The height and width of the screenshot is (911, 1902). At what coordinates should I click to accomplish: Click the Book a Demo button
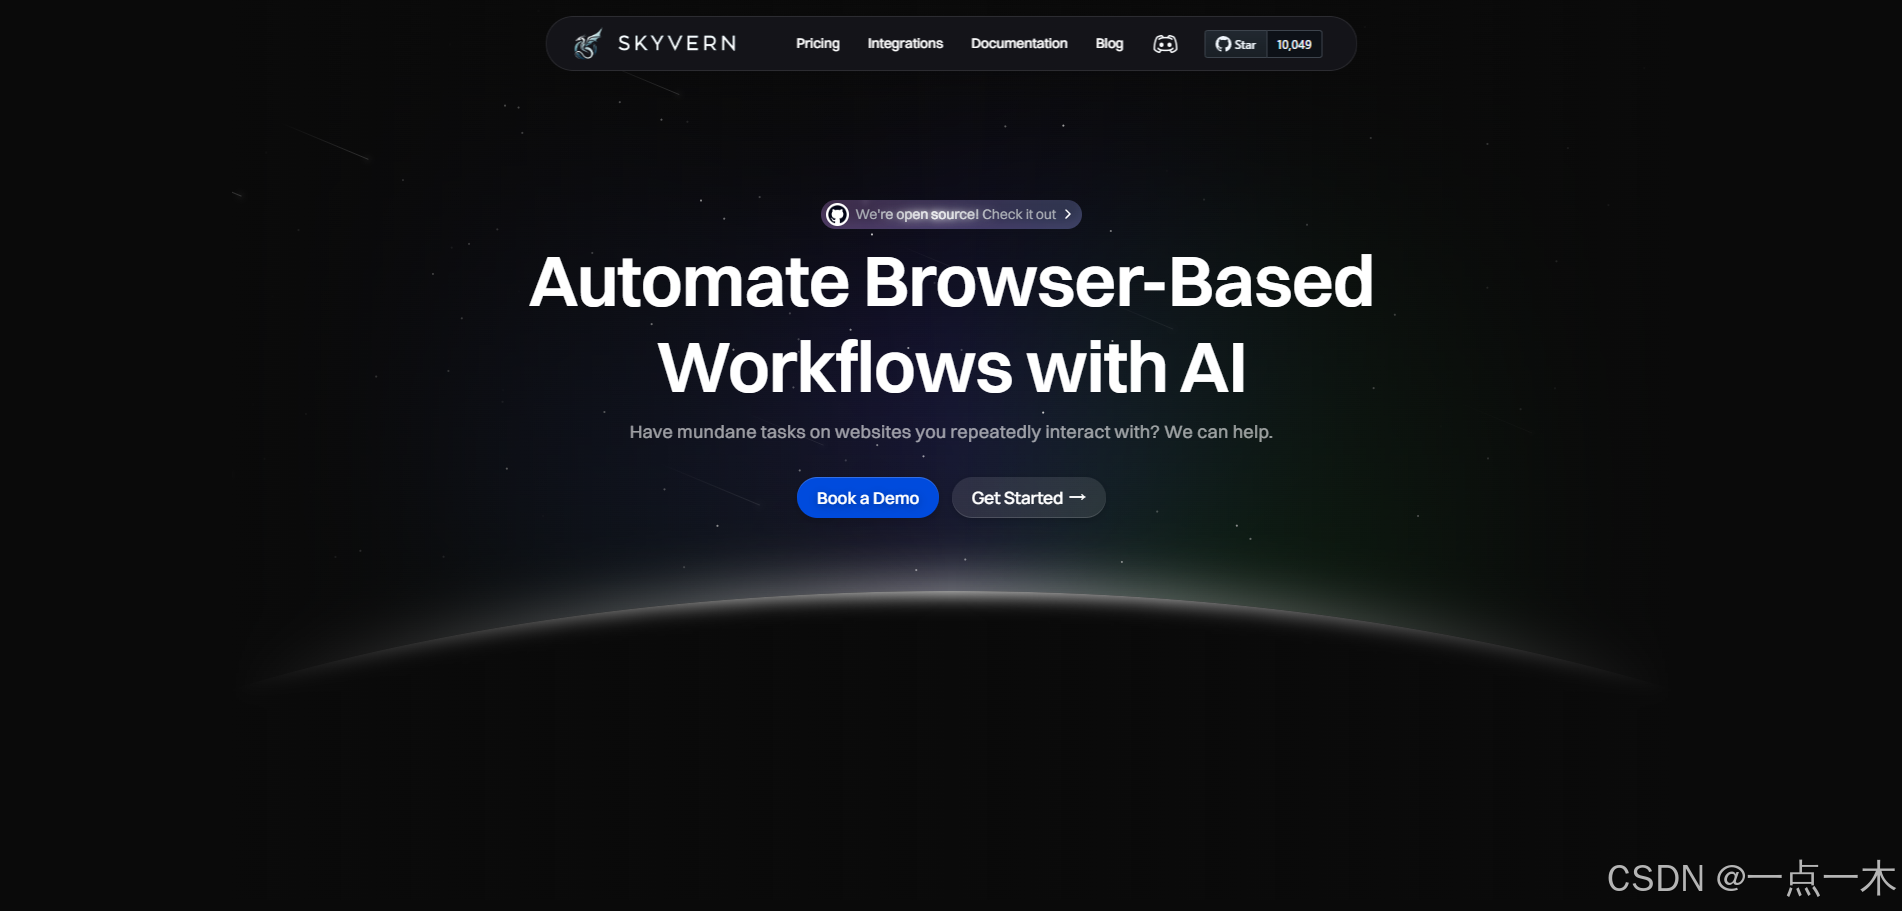(x=867, y=498)
